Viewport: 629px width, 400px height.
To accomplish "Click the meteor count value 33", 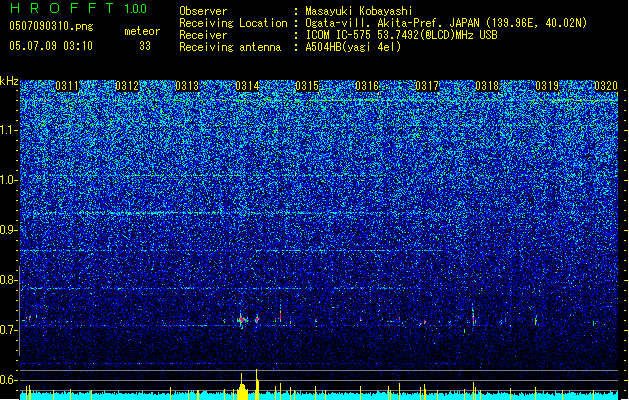I will pyautogui.click(x=145, y=46).
